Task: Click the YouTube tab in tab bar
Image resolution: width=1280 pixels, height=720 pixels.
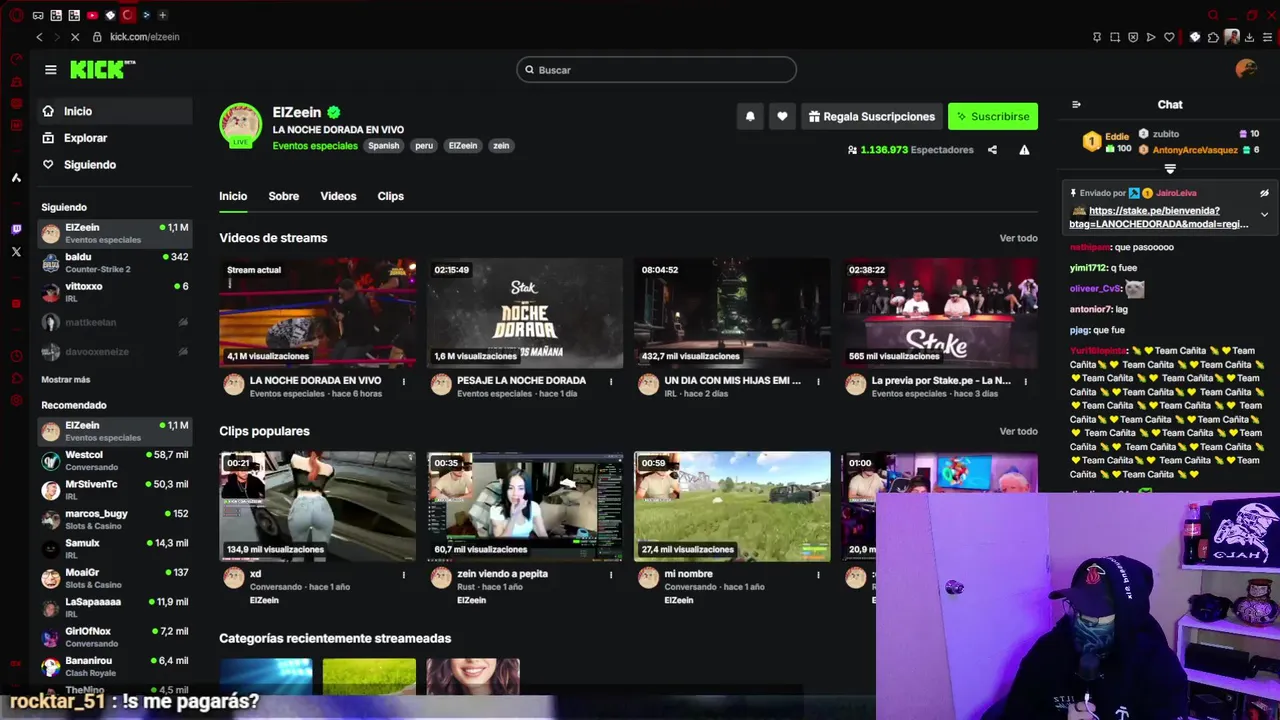Action: point(92,15)
